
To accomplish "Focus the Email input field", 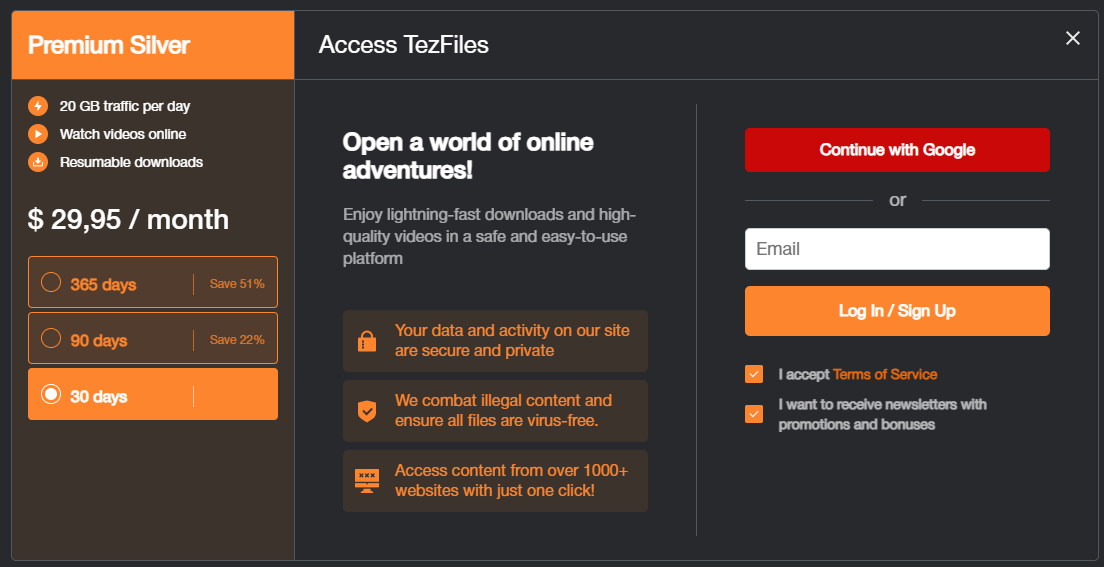I will click(x=897, y=249).
